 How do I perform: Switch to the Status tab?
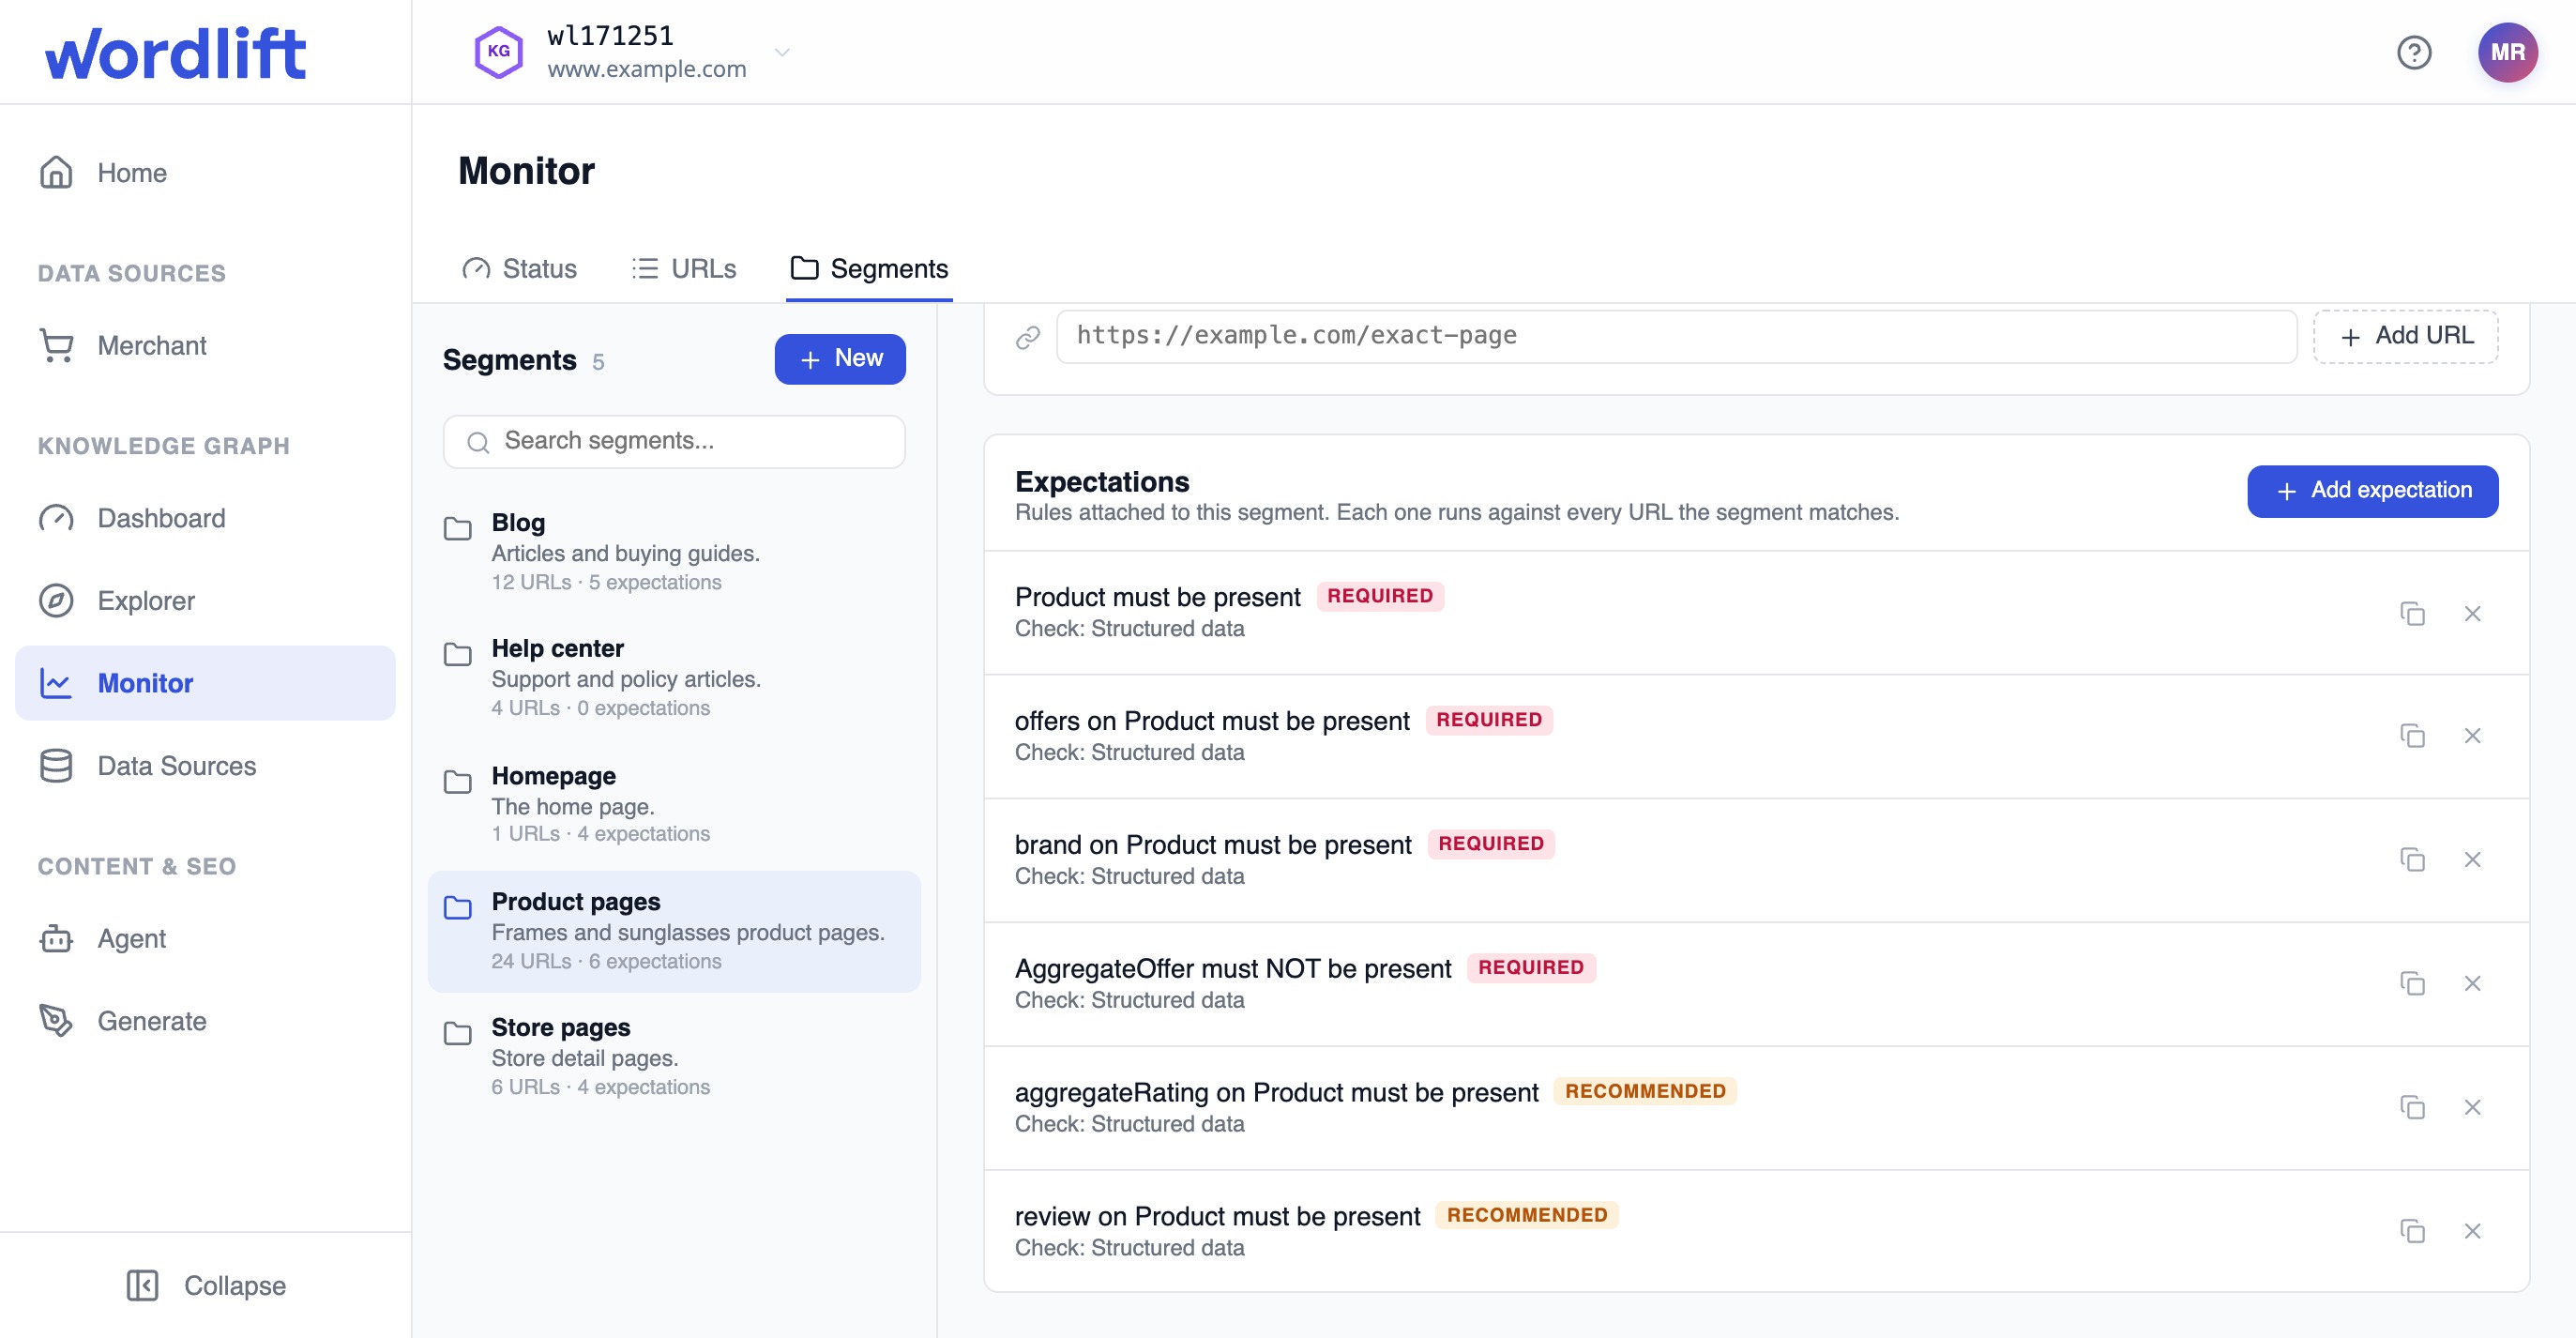coord(519,269)
